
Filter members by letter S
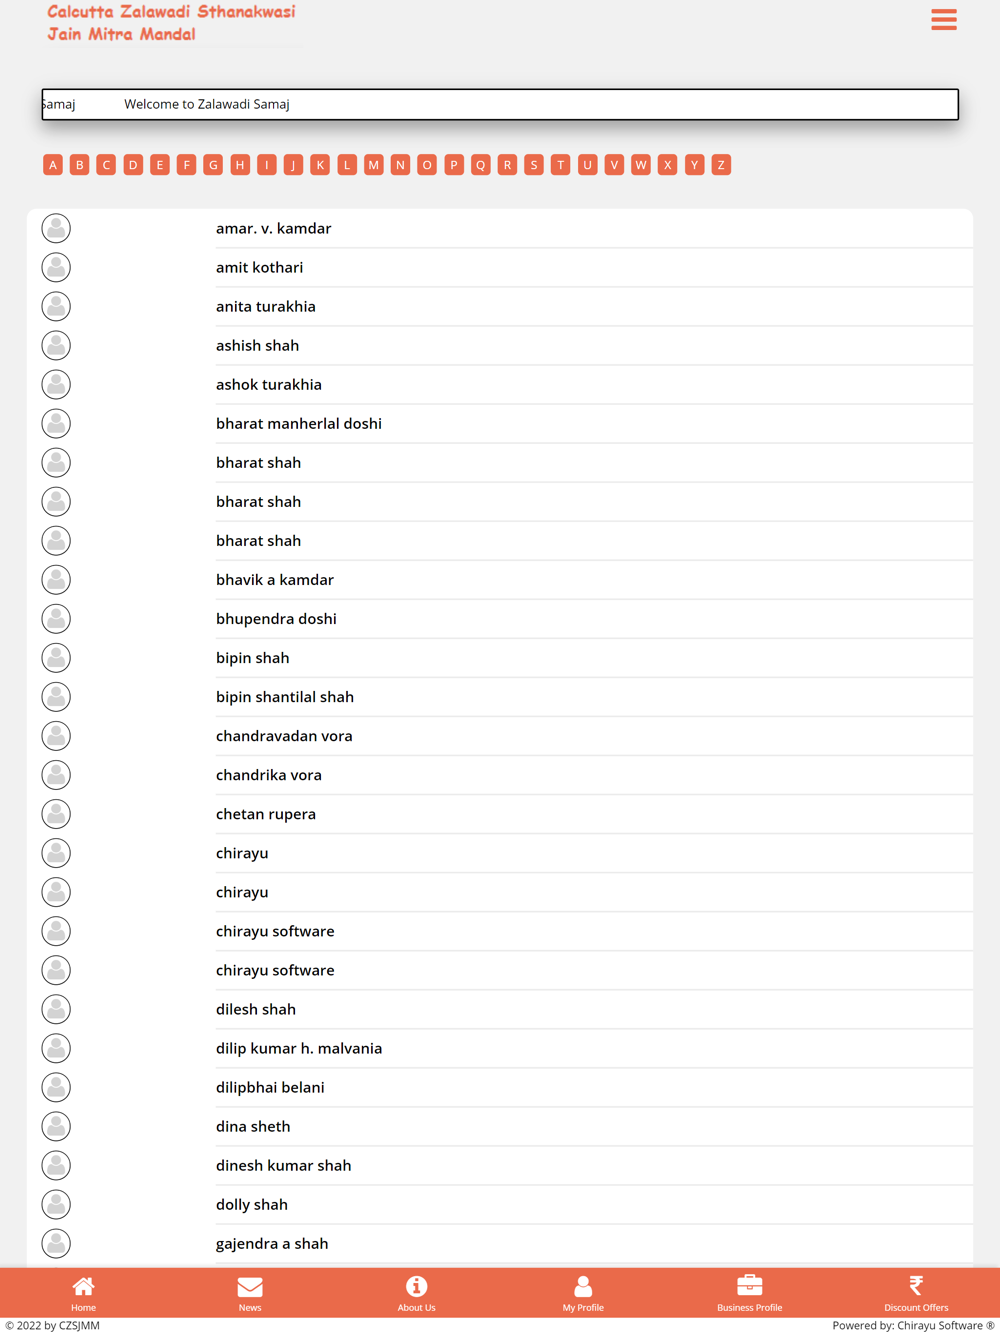(534, 165)
